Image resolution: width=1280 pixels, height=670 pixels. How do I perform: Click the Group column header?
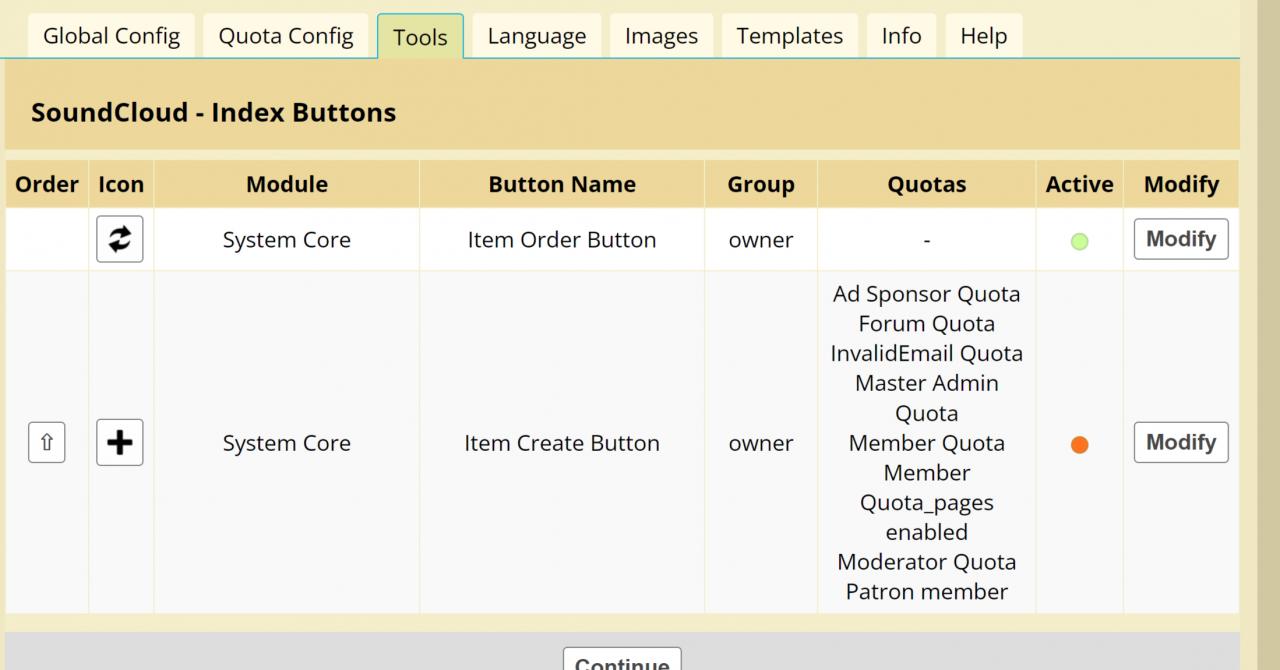tap(761, 184)
